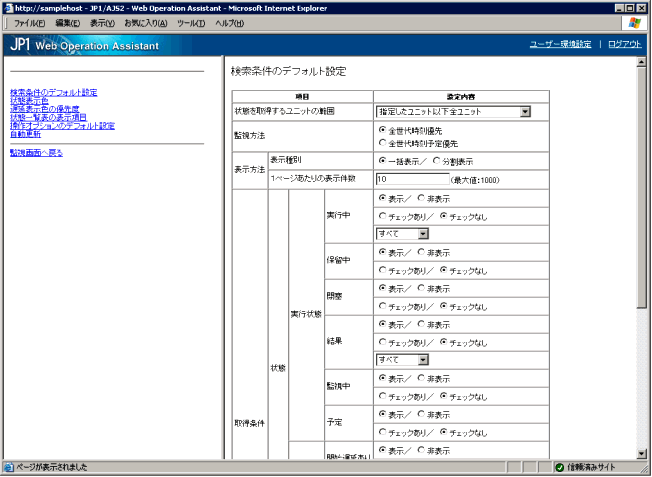
Task: Click the 実行状態 cell label
Action: [x=306, y=314]
